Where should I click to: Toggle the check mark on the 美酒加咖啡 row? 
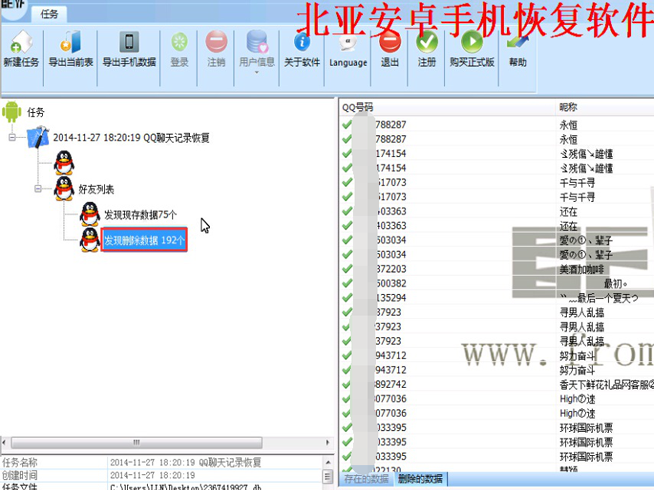[x=347, y=269]
